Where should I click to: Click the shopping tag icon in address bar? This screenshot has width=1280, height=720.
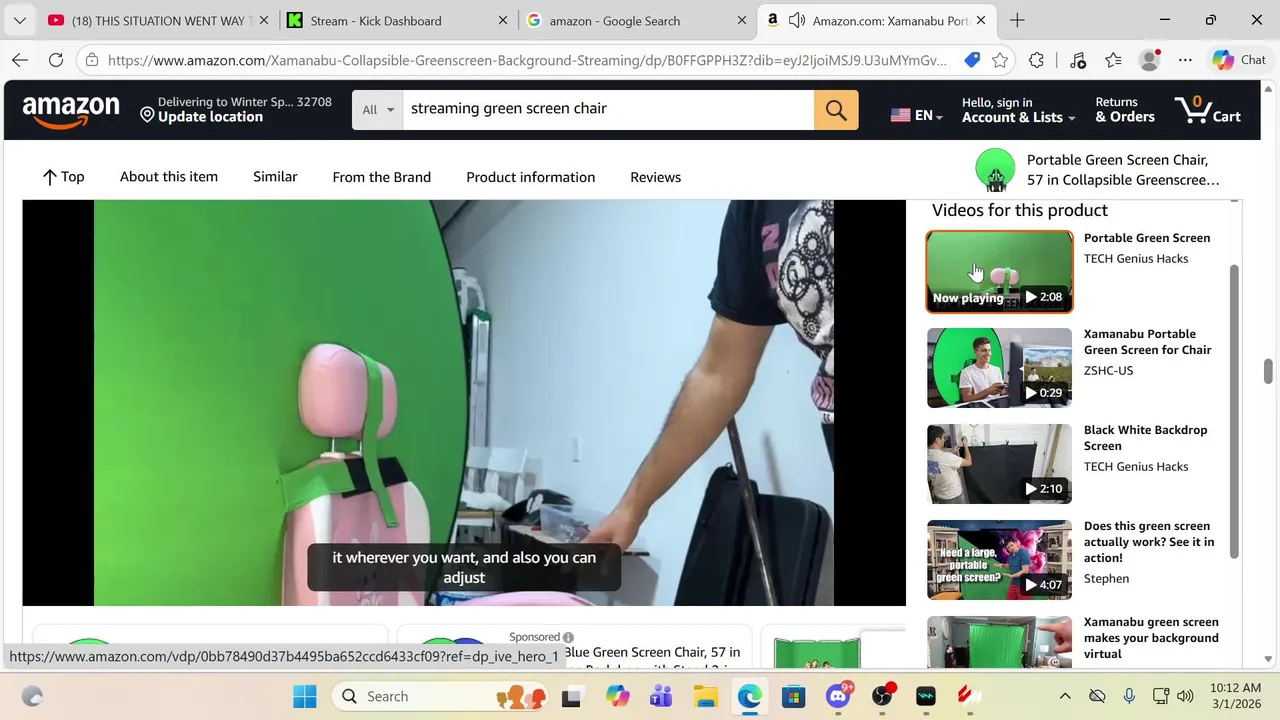(972, 60)
